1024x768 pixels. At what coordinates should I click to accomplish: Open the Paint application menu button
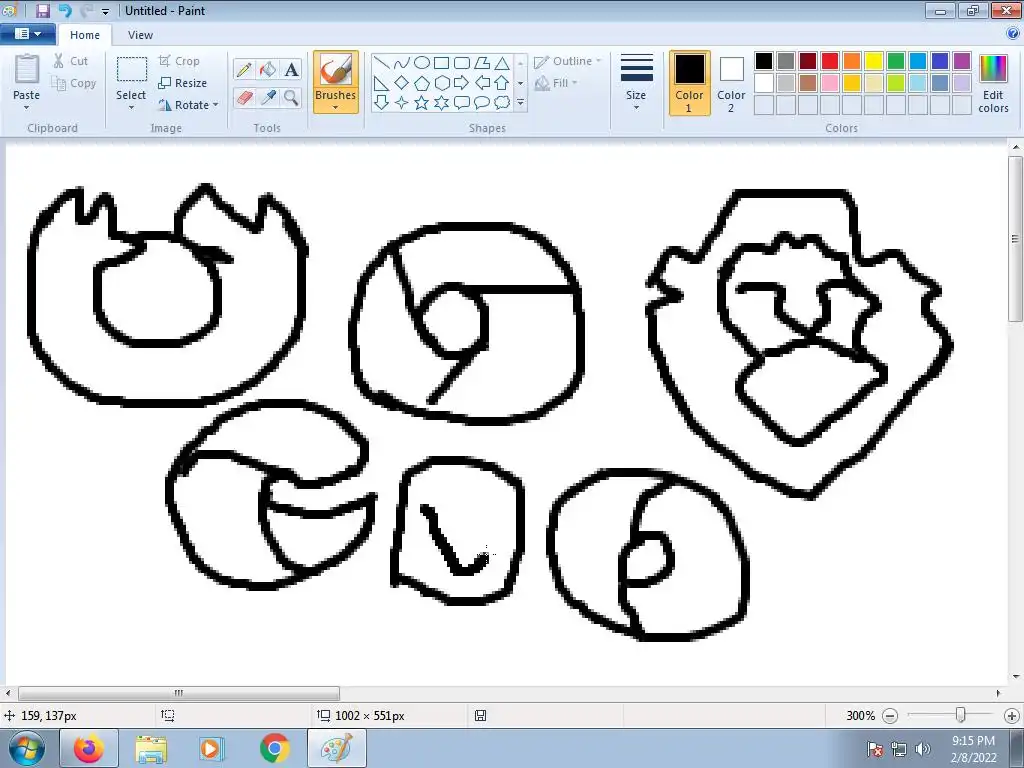(x=27, y=34)
